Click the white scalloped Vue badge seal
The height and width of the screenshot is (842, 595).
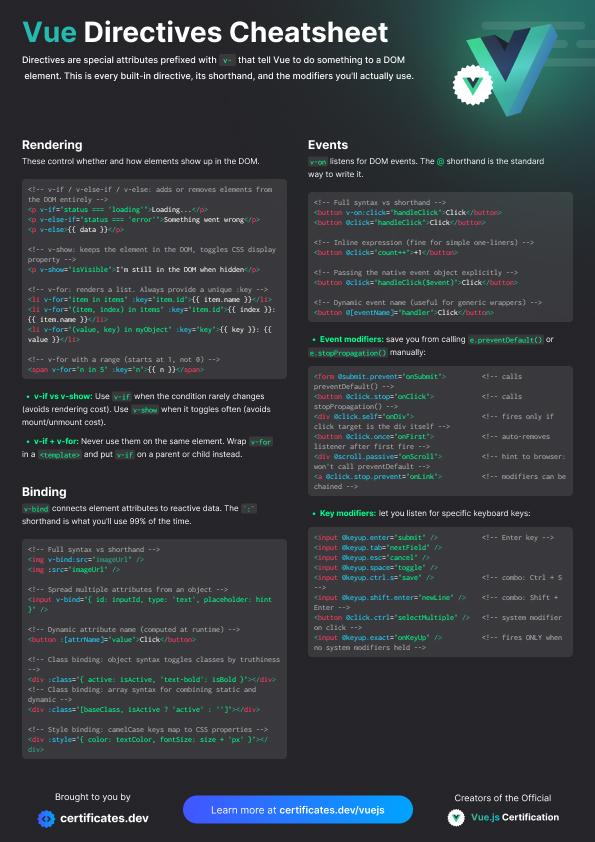(473, 85)
